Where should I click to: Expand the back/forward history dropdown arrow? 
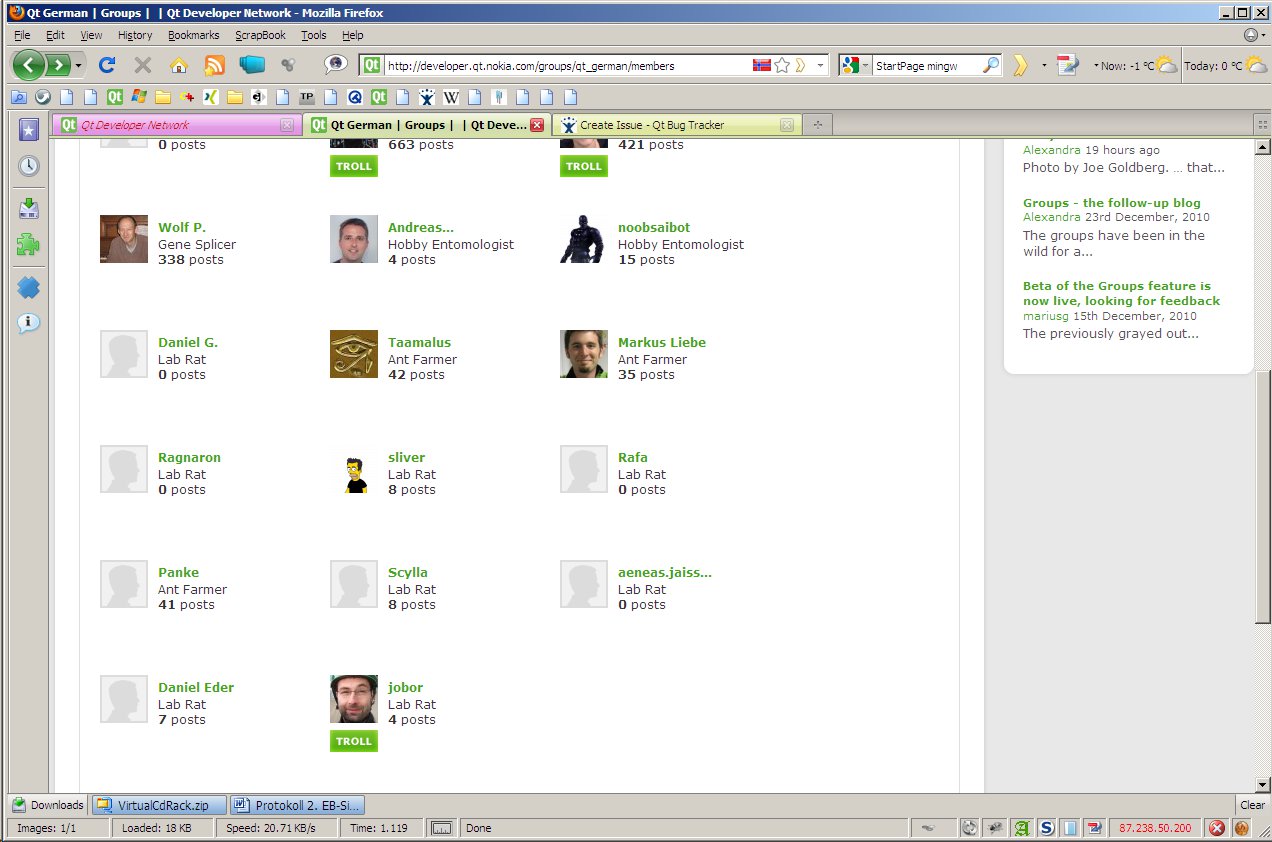(79, 66)
